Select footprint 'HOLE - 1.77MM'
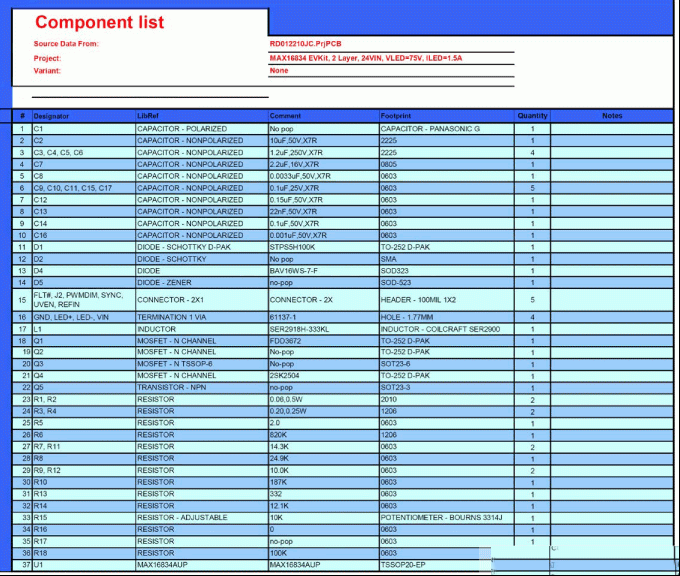This screenshot has width=680, height=576. click(447, 317)
